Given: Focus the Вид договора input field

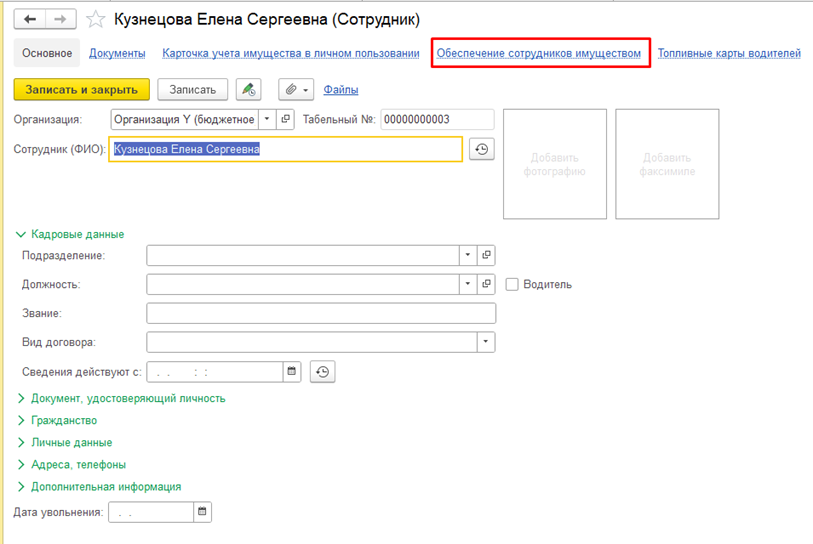Looking at the screenshot, I should 312,342.
